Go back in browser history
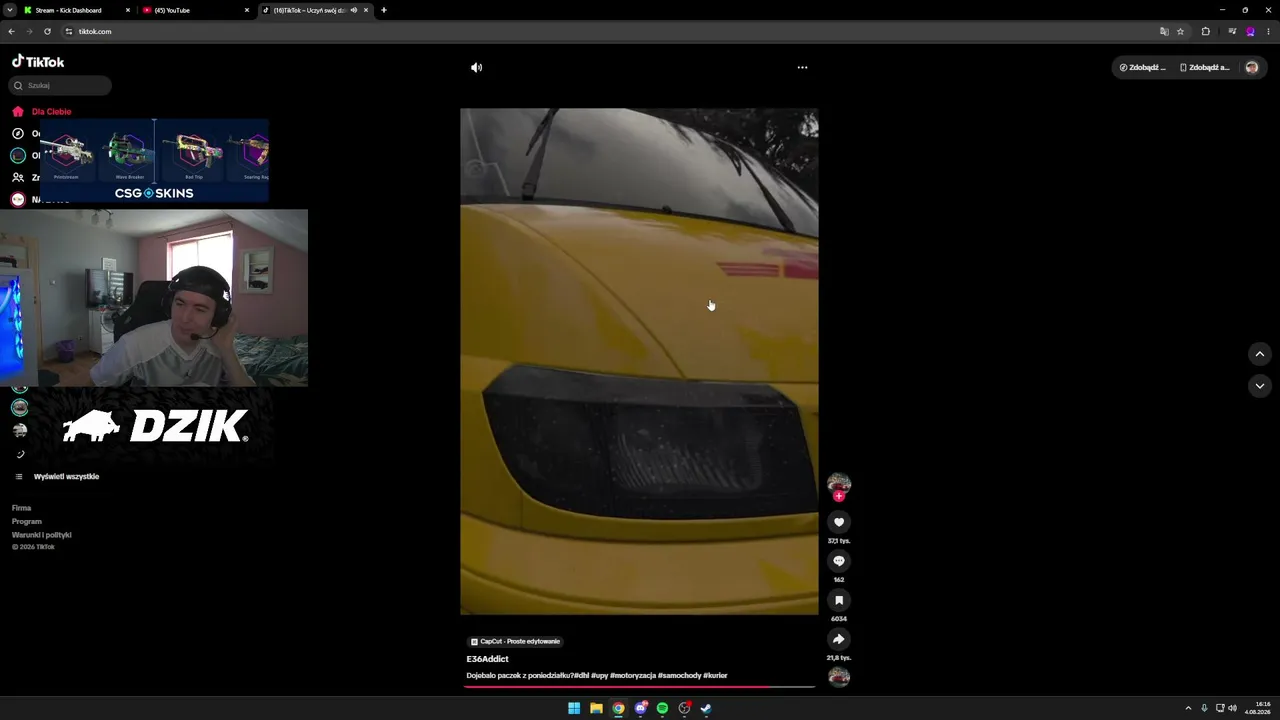The width and height of the screenshot is (1280, 720). (x=11, y=31)
